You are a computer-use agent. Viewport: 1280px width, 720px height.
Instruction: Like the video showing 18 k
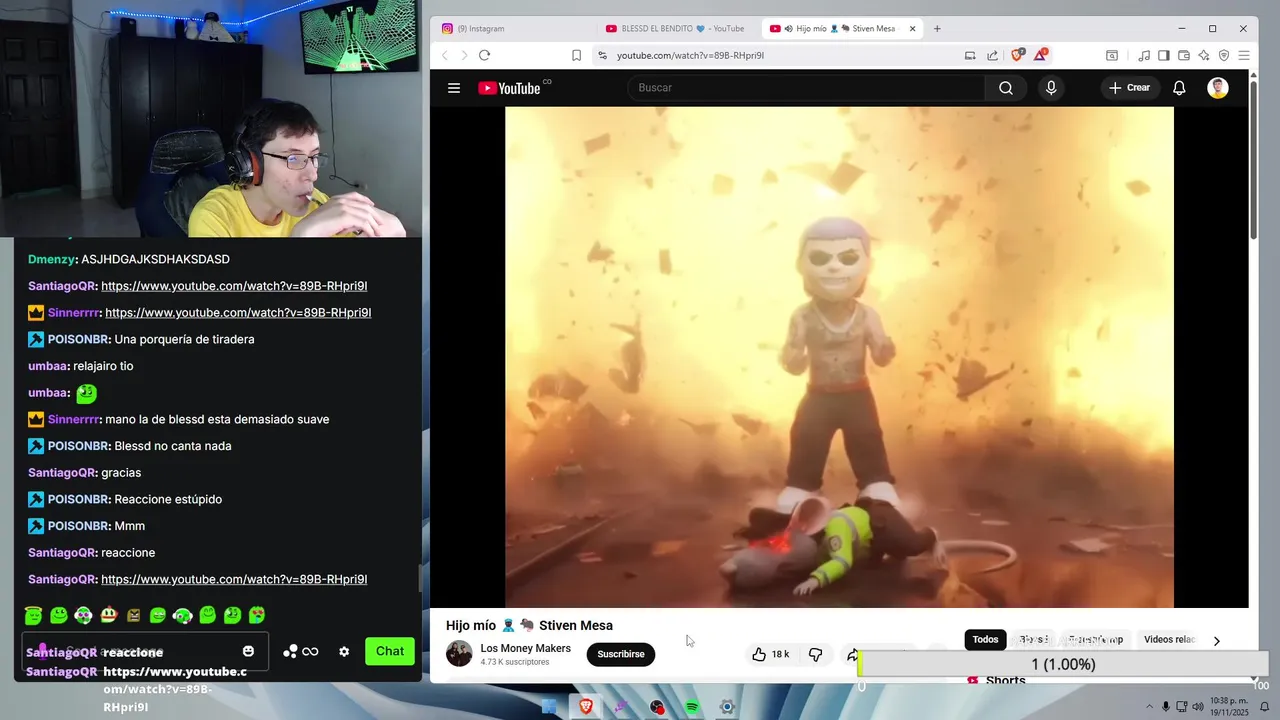(770, 654)
